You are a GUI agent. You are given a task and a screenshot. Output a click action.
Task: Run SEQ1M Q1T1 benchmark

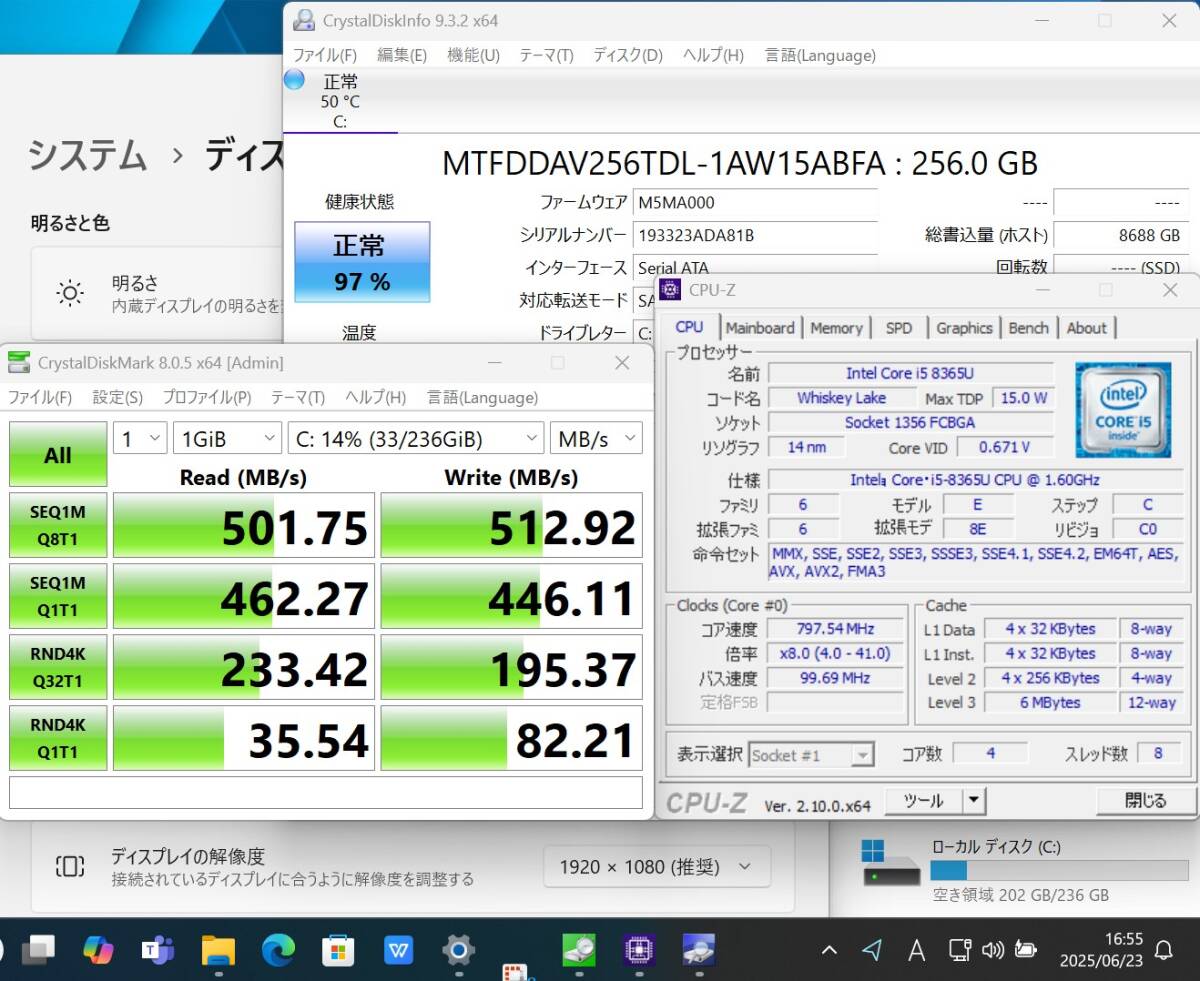(x=58, y=596)
